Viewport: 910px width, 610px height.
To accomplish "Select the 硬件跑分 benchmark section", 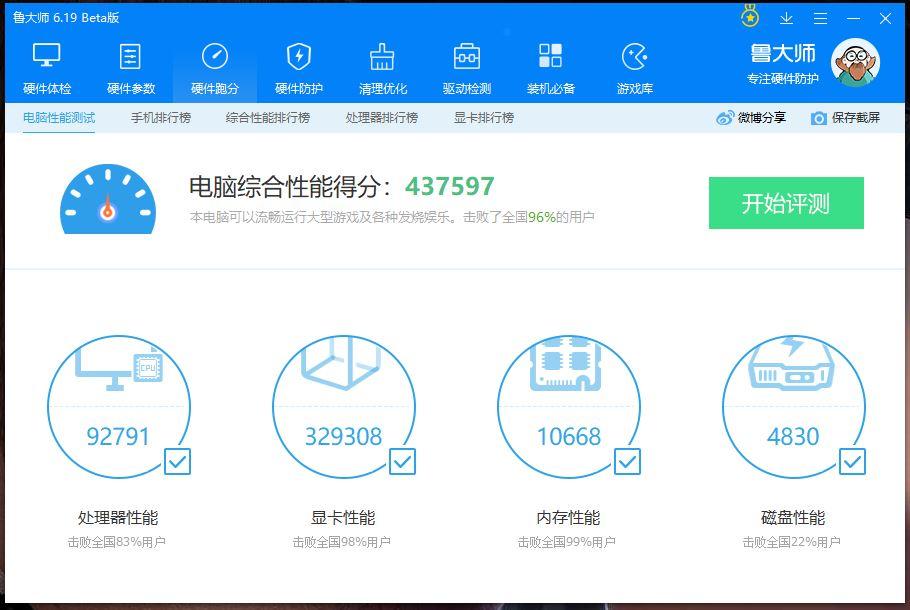I will (215, 68).
